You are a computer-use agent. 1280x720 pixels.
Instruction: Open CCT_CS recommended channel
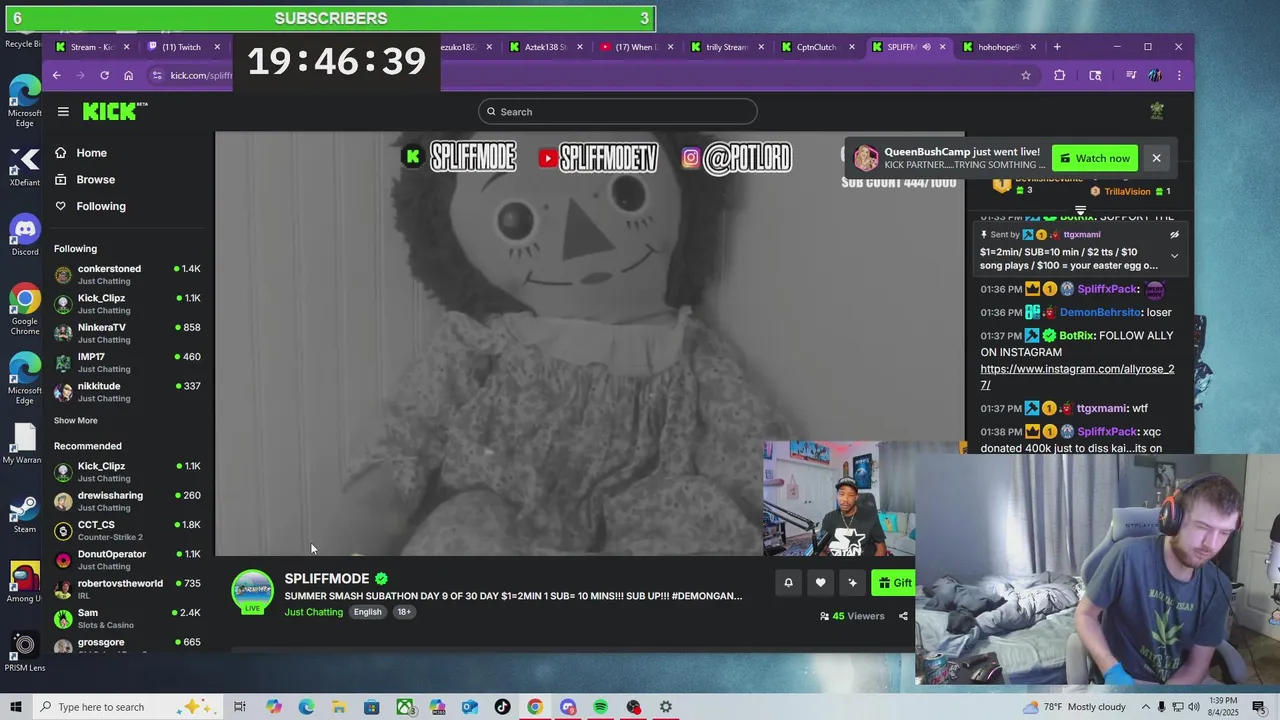click(x=128, y=530)
